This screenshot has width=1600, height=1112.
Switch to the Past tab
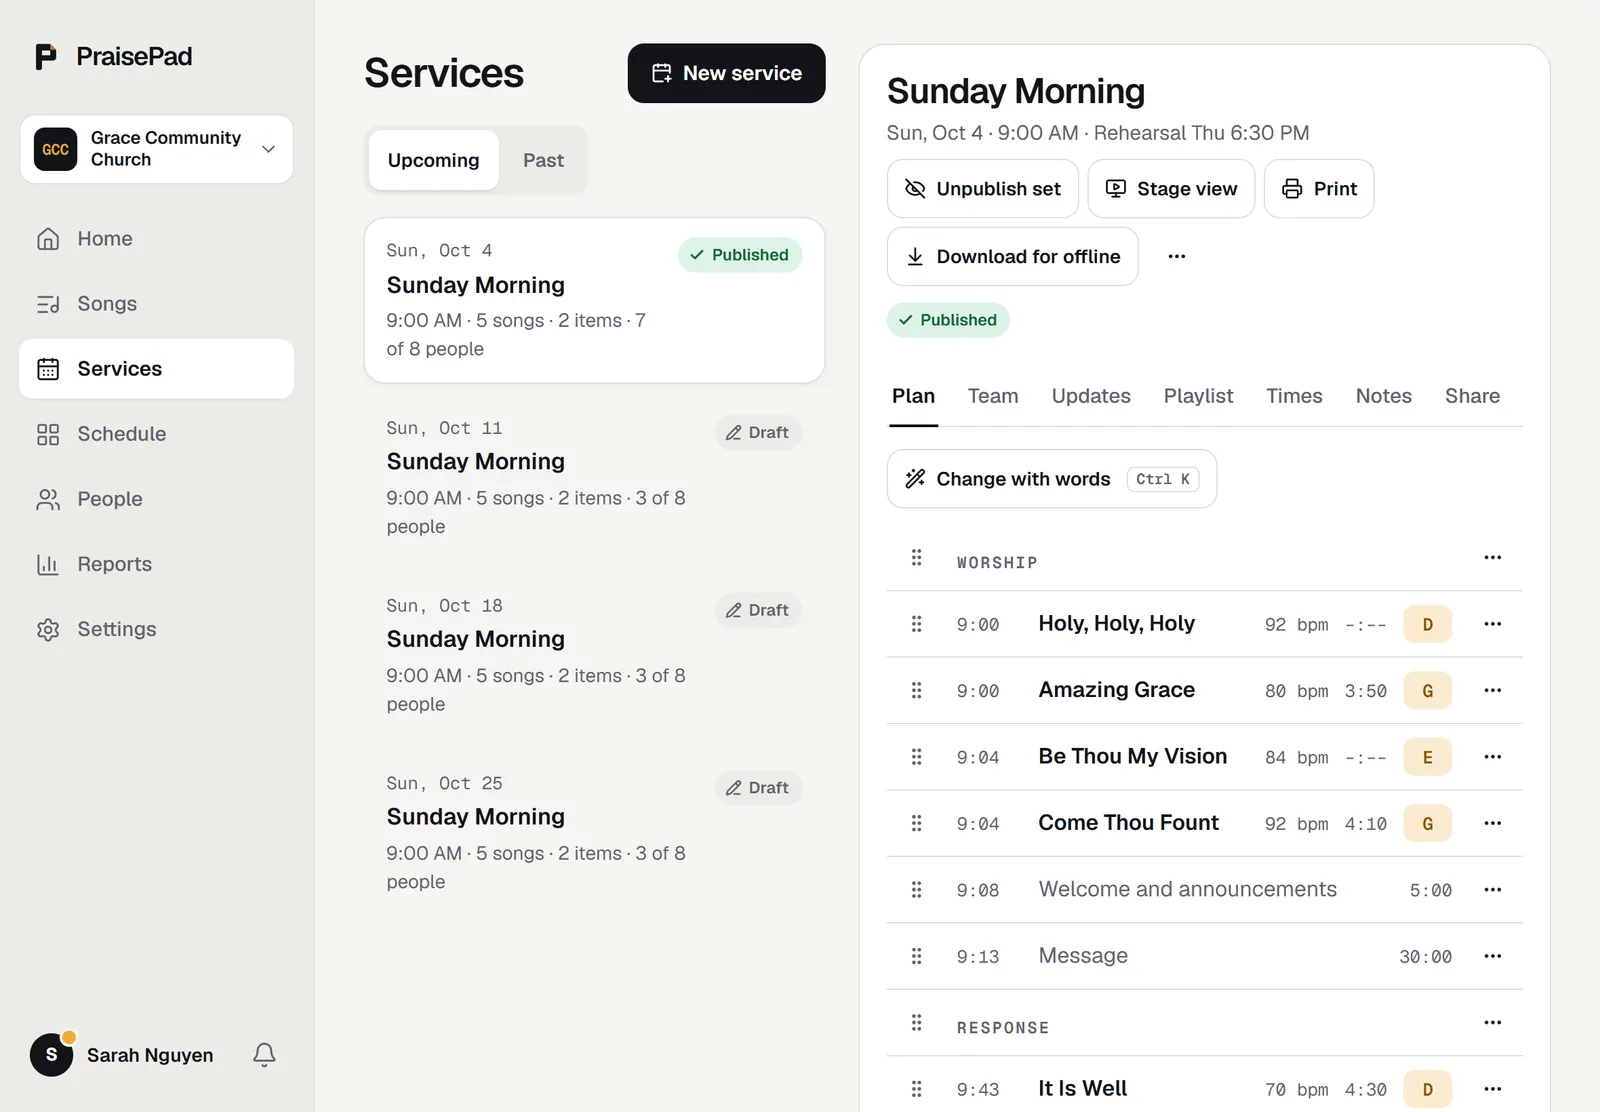click(543, 160)
